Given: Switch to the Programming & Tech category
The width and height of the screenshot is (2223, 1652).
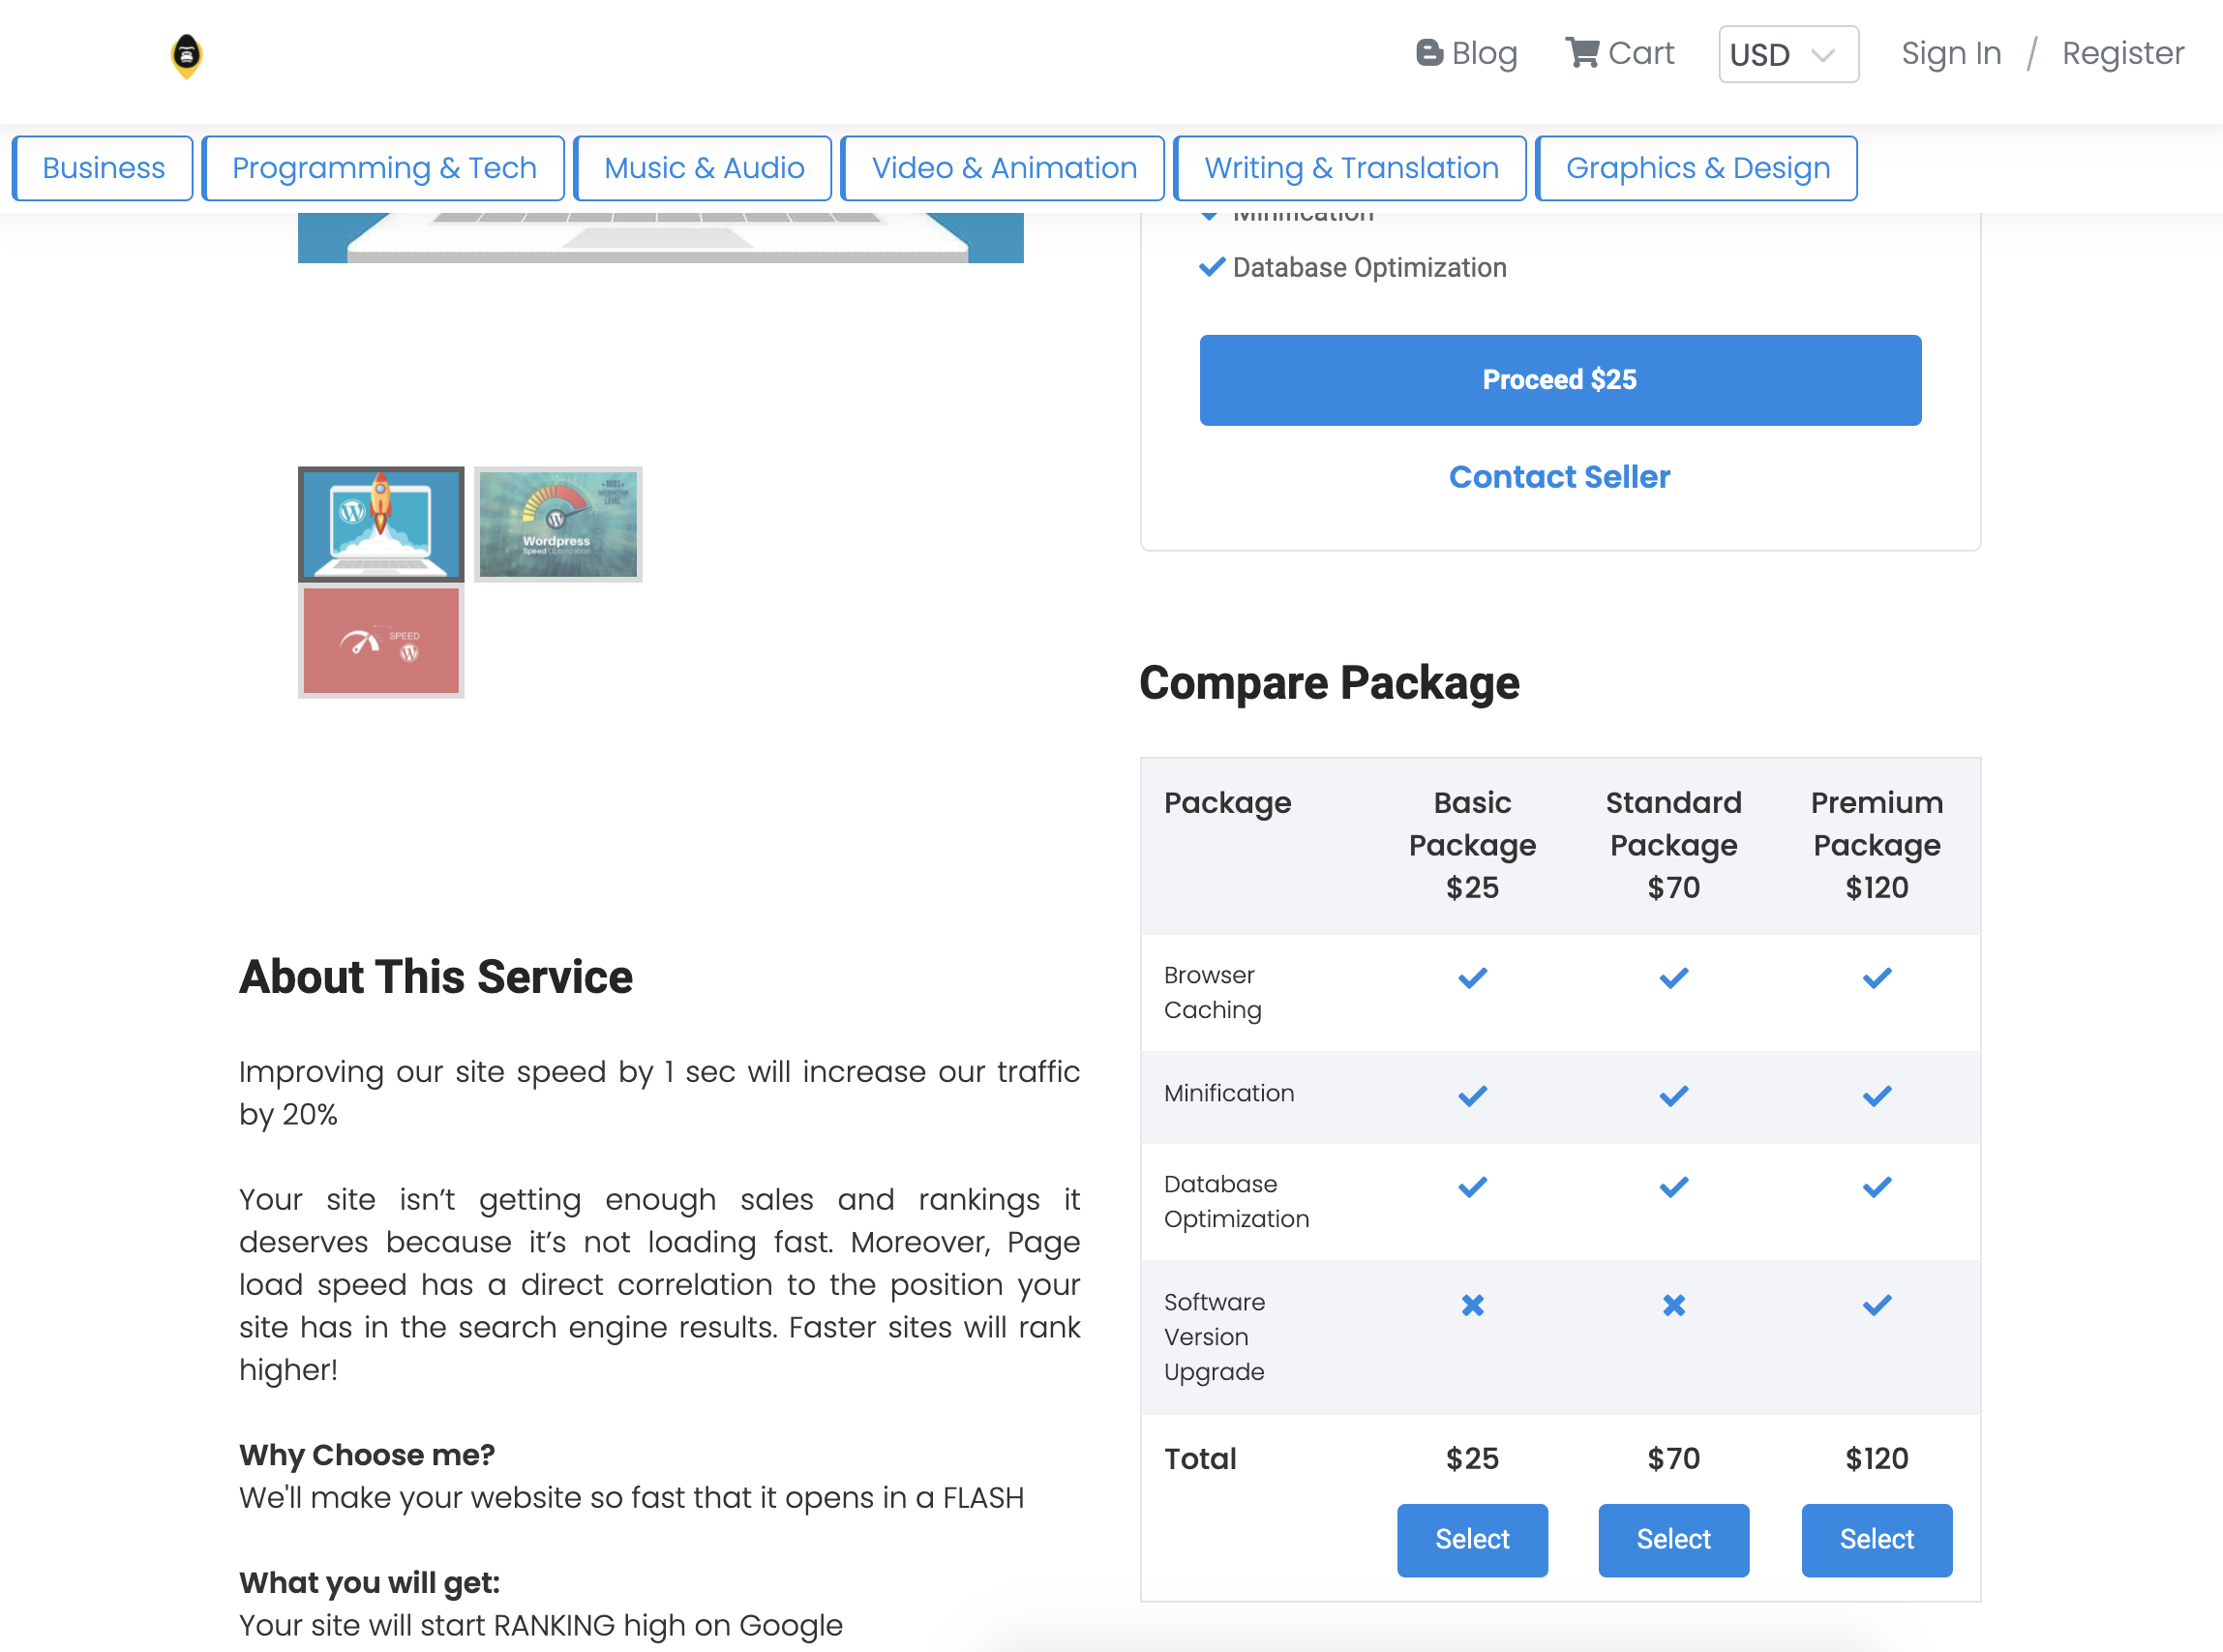Looking at the screenshot, I should [383, 167].
